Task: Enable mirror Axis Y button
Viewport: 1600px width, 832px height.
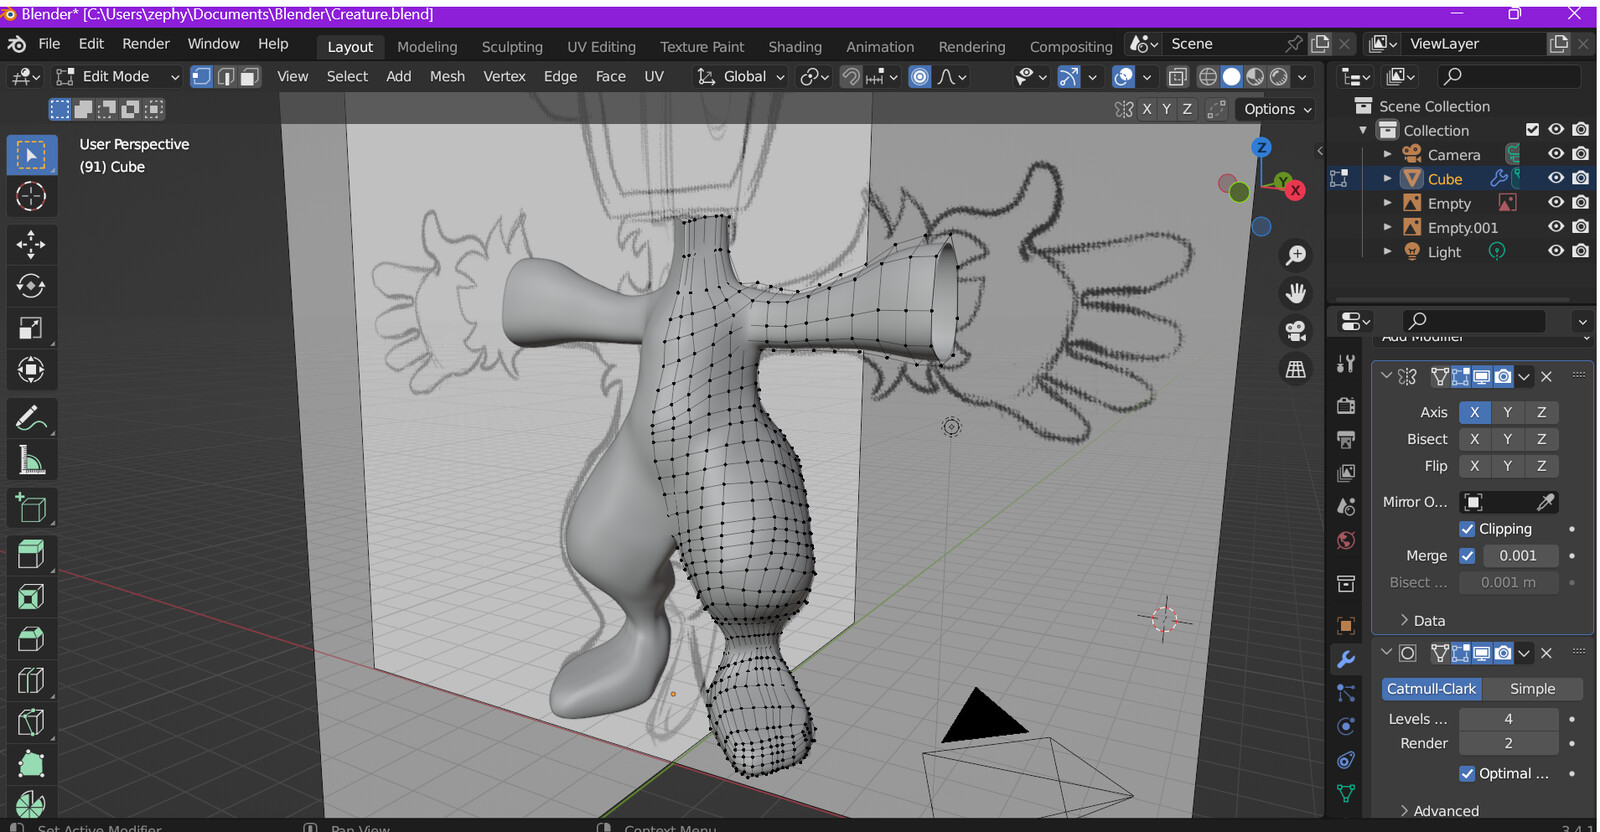Action: 1508,412
